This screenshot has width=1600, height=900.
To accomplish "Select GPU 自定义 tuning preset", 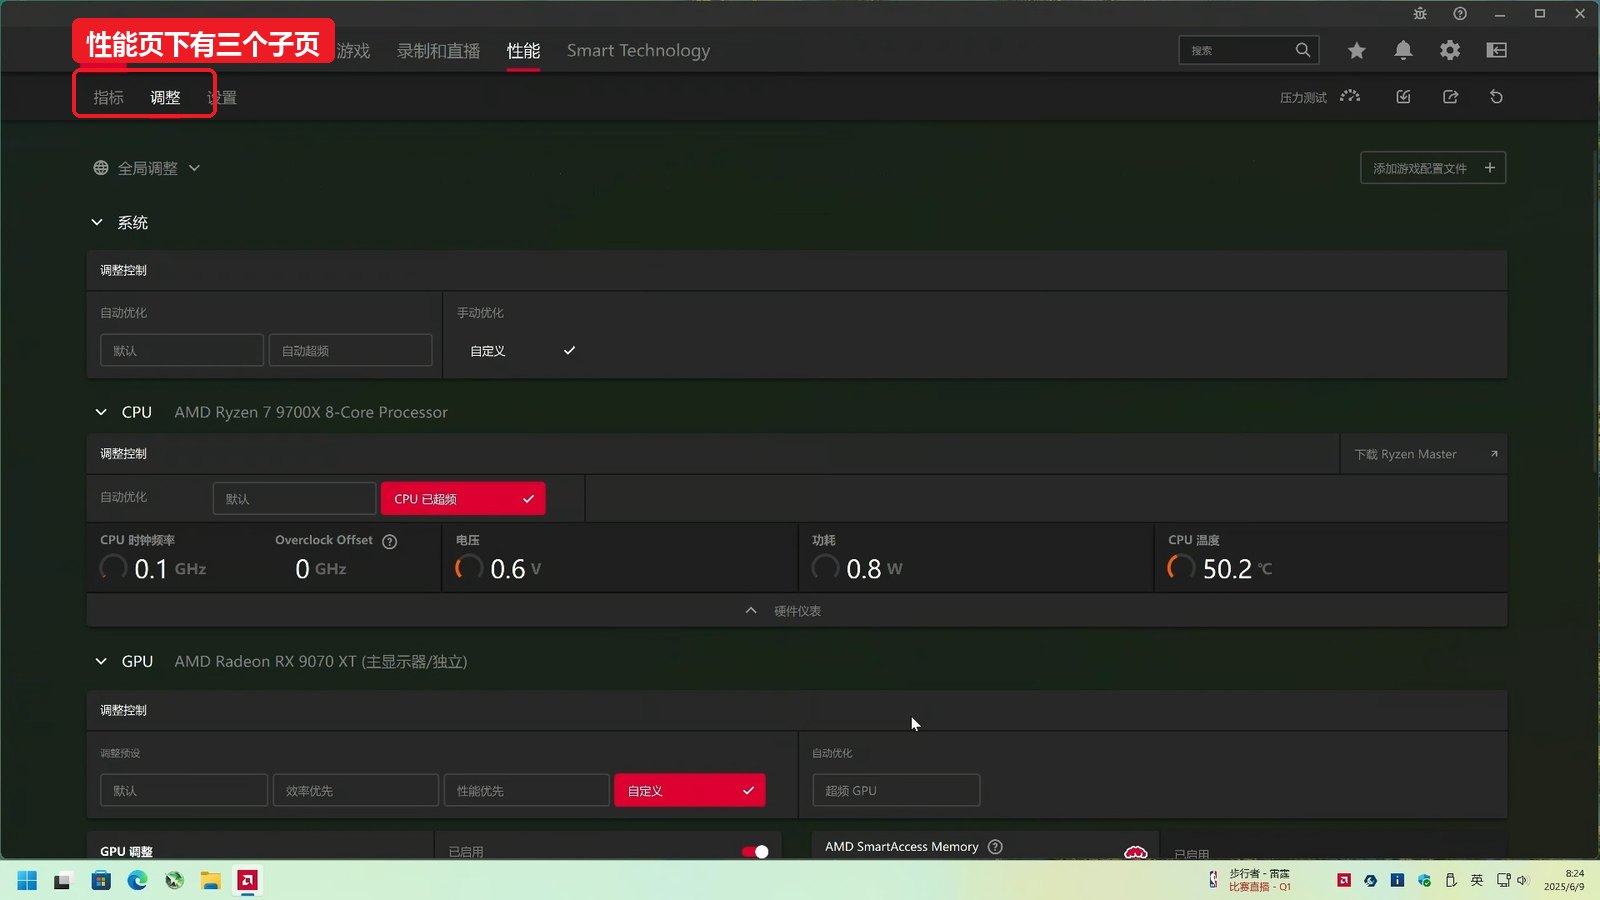I will point(690,791).
